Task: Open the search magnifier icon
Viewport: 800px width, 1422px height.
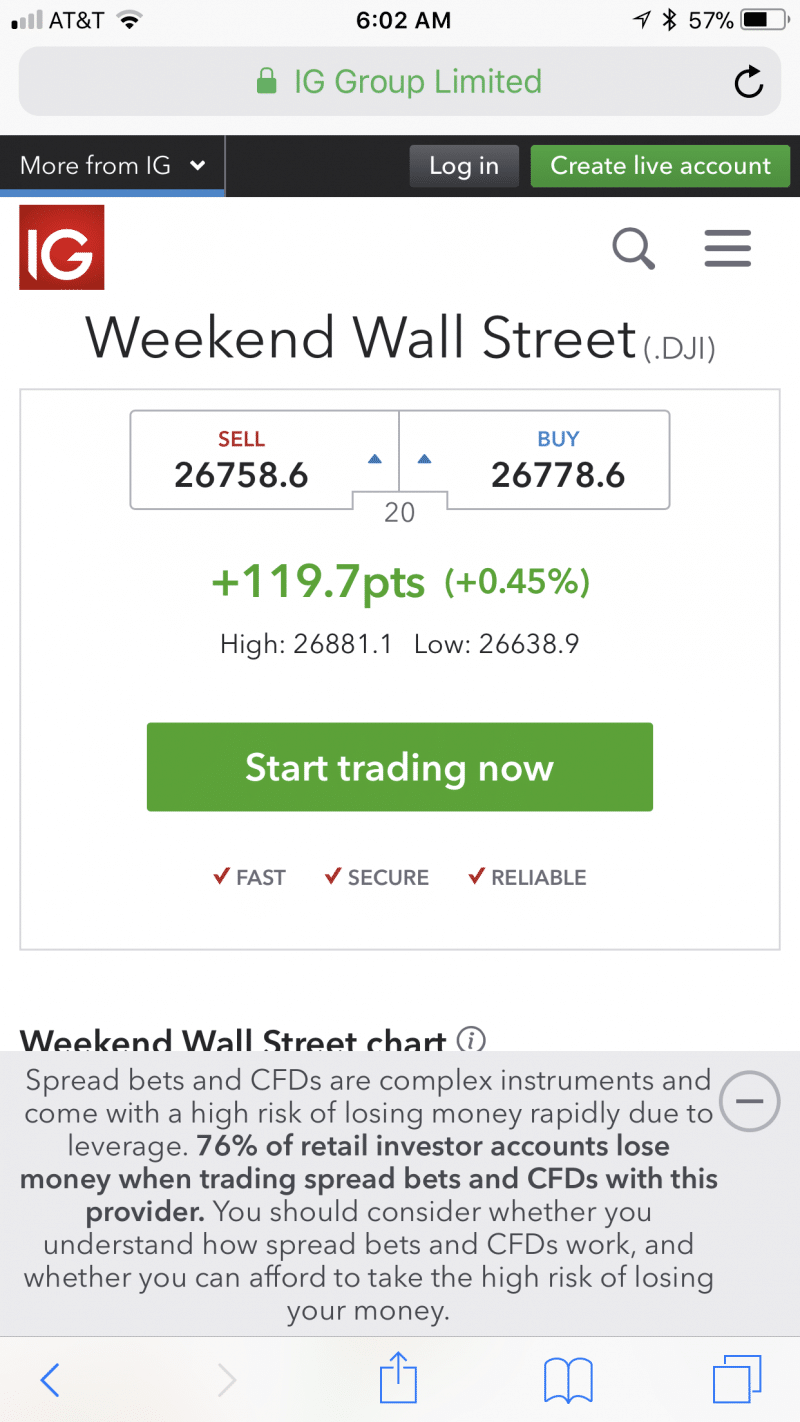Action: pyautogui.click(x=633, y=248)
